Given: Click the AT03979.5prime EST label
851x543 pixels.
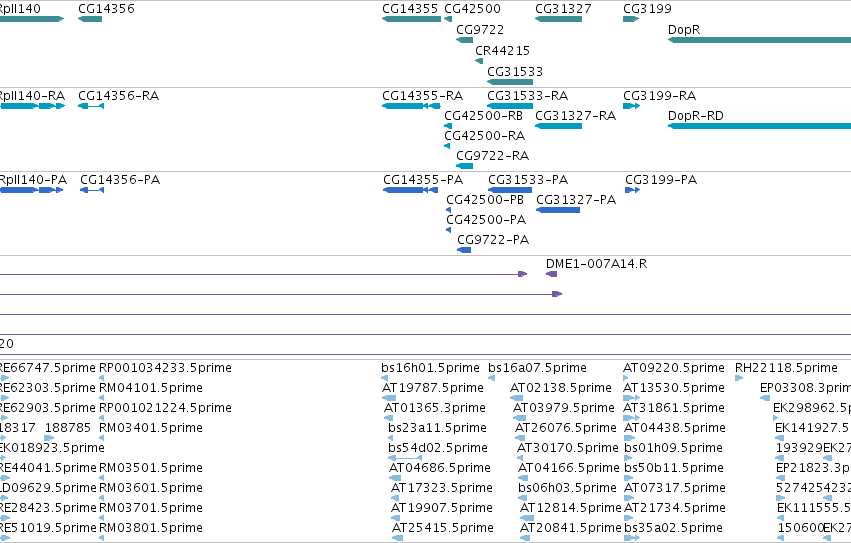Looking at the screenshot, I should (563, 408).
